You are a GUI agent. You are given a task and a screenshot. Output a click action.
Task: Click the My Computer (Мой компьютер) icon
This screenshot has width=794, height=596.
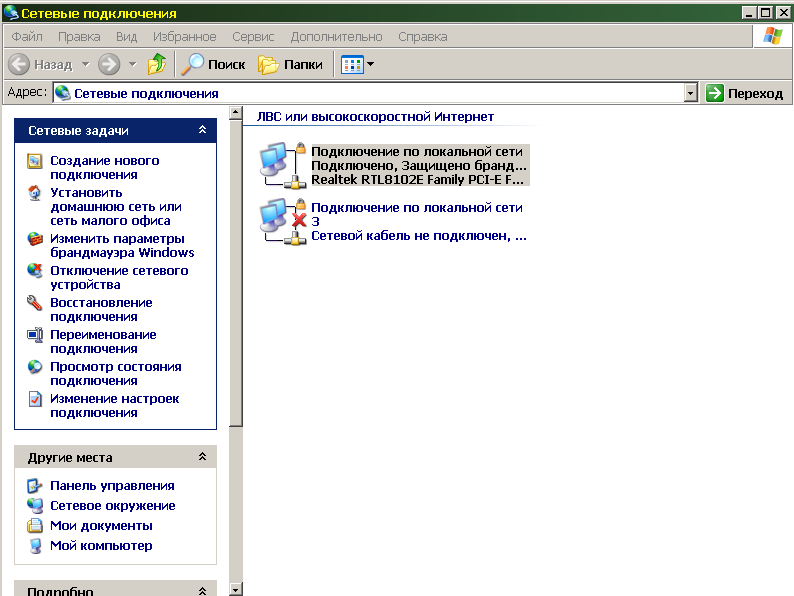(35, 546)
